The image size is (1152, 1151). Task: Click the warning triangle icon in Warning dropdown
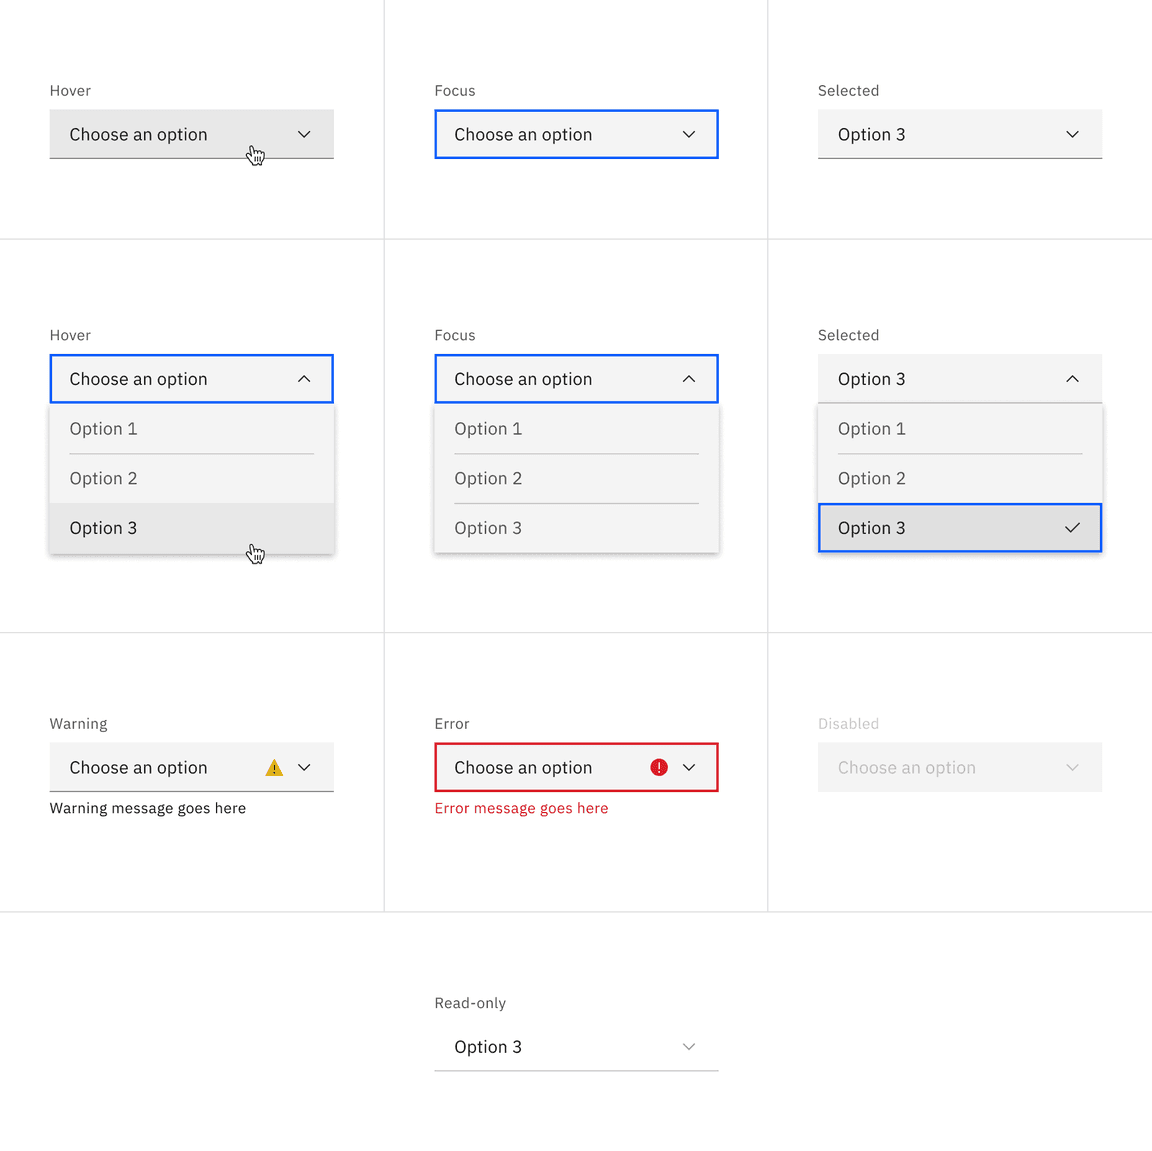click(273, 767)
